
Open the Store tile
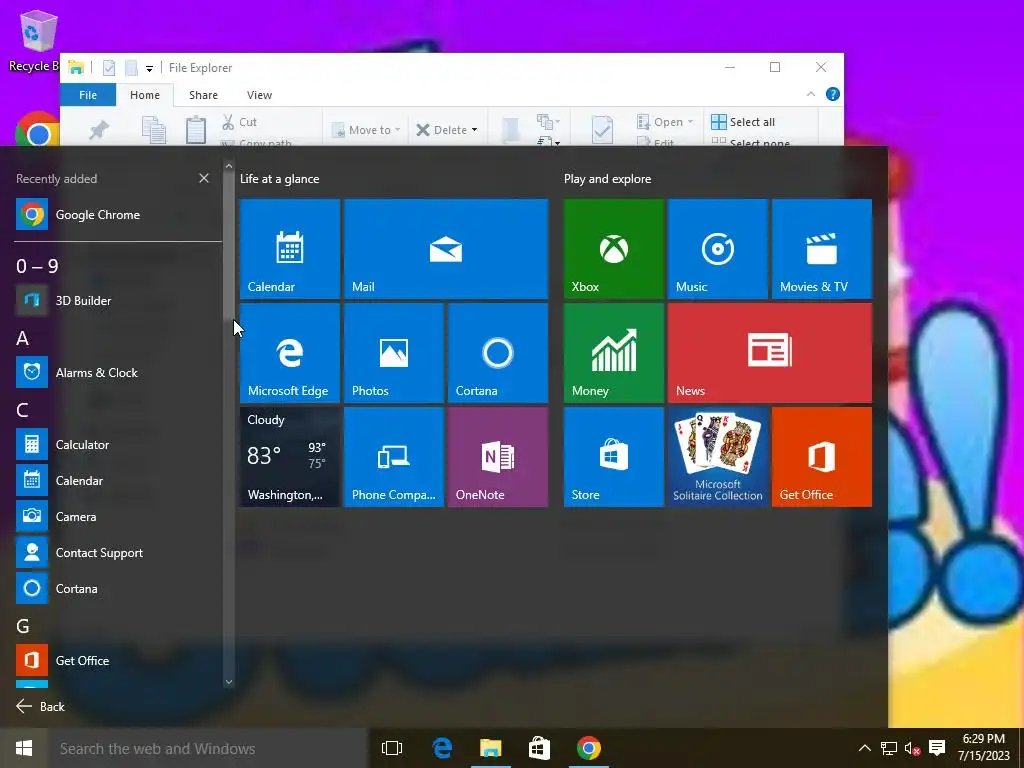click(x=614, y=457)
